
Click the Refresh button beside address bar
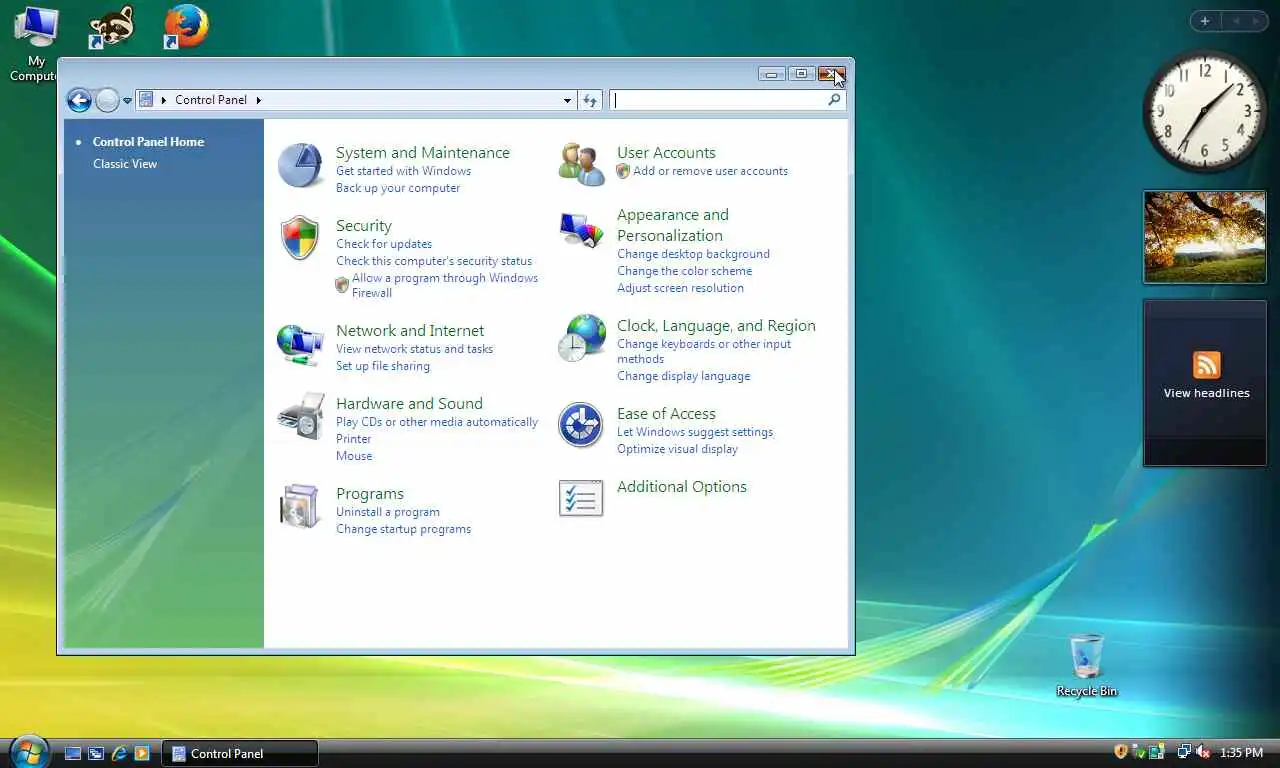(x=590, y=100)
